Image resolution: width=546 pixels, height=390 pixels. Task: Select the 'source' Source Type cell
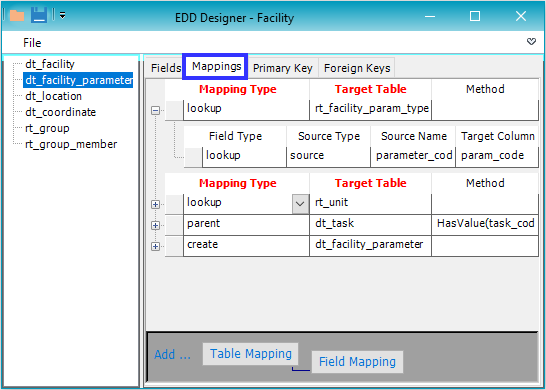(x=329, y=157)
